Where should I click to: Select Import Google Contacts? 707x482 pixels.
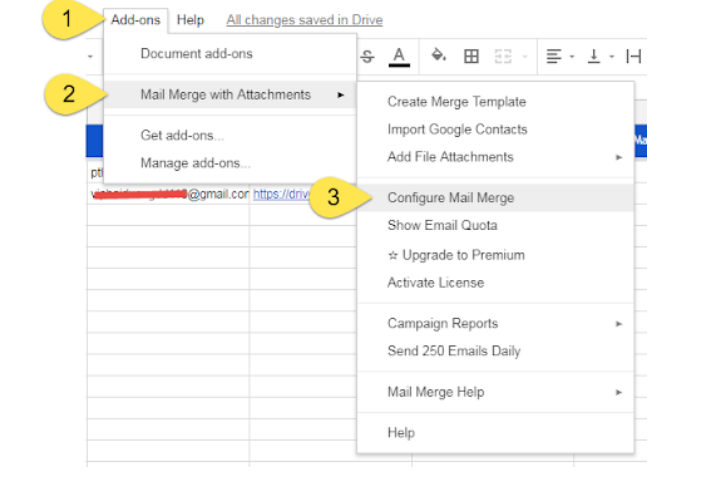coord(496,129)
